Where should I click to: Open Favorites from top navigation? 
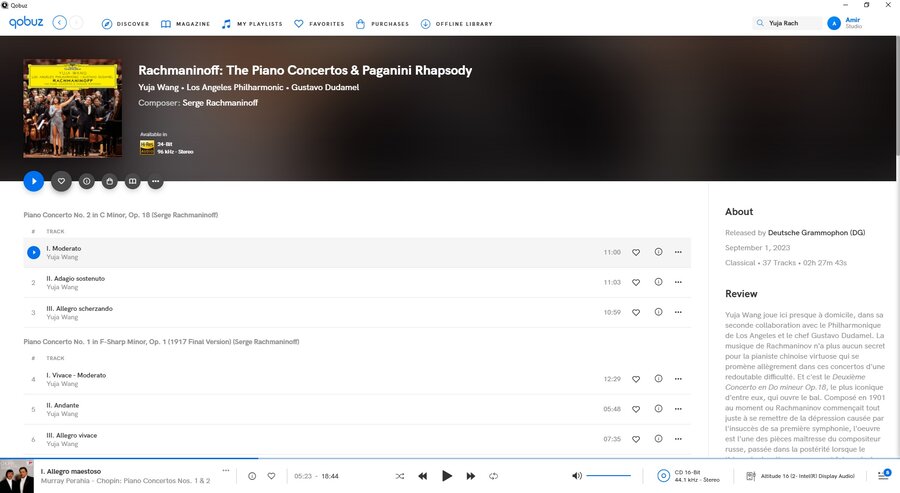click(319, 24)
